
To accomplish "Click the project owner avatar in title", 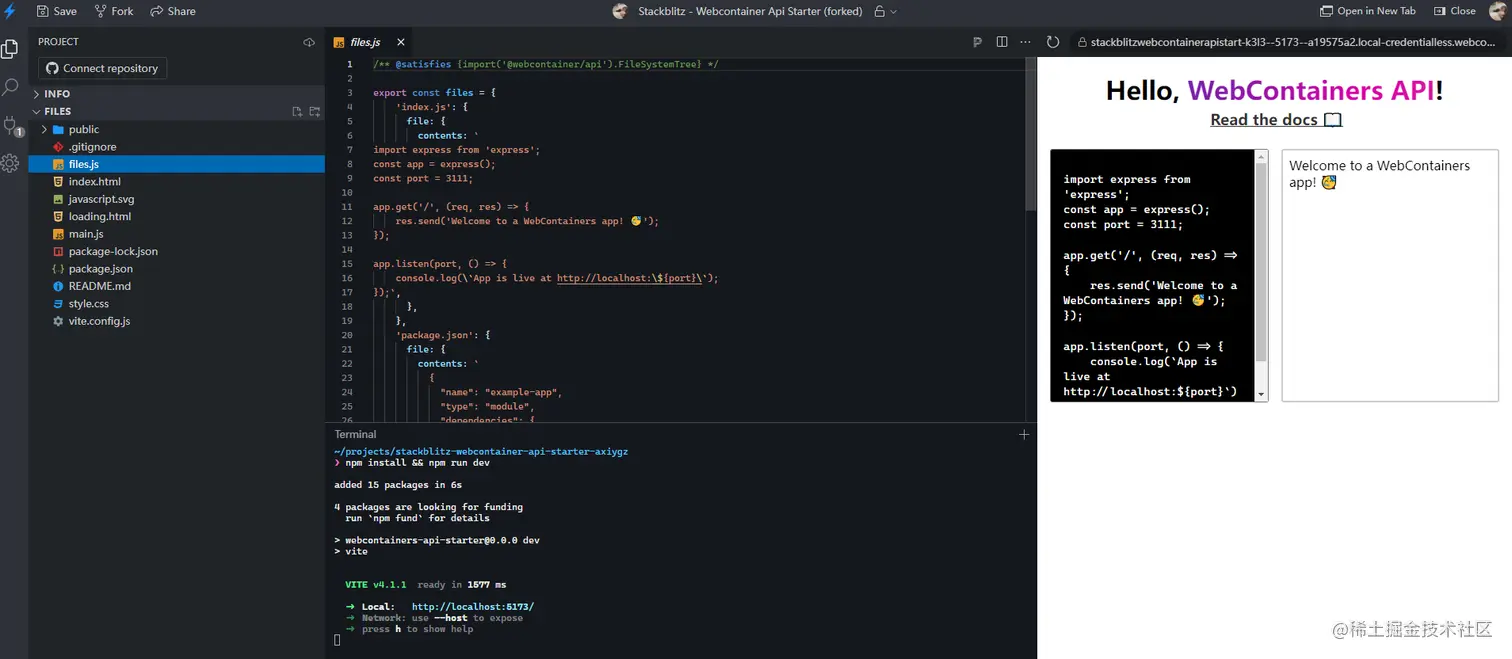I will pyautogui.click(x=620, y=11).
